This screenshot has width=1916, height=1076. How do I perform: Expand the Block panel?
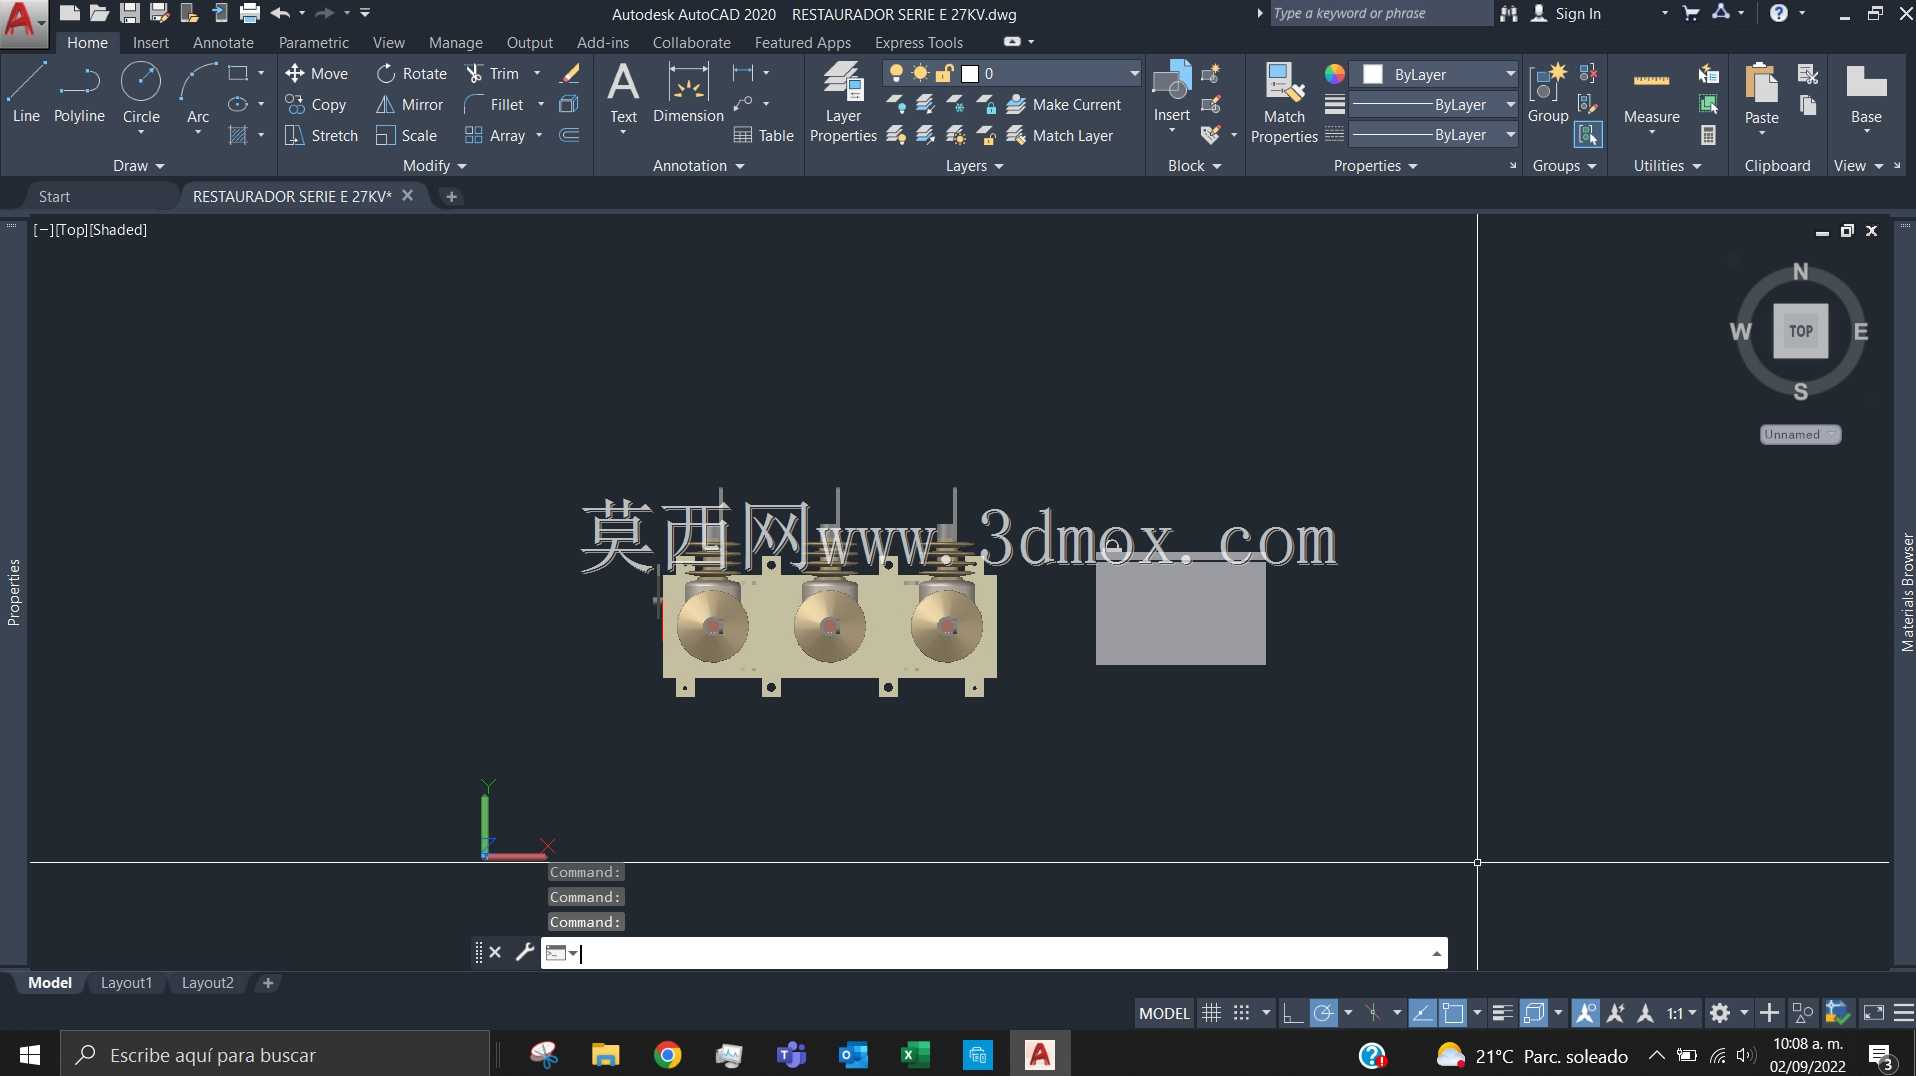click(x=1195, y=165)
